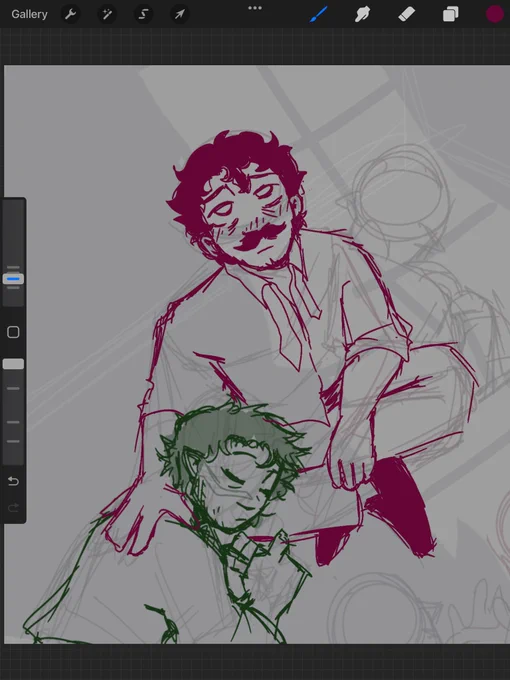The height and width of the screenshot is (680, 510).
Task: Open the Adjustments magic wand menu
Action: tap(107, 14)
